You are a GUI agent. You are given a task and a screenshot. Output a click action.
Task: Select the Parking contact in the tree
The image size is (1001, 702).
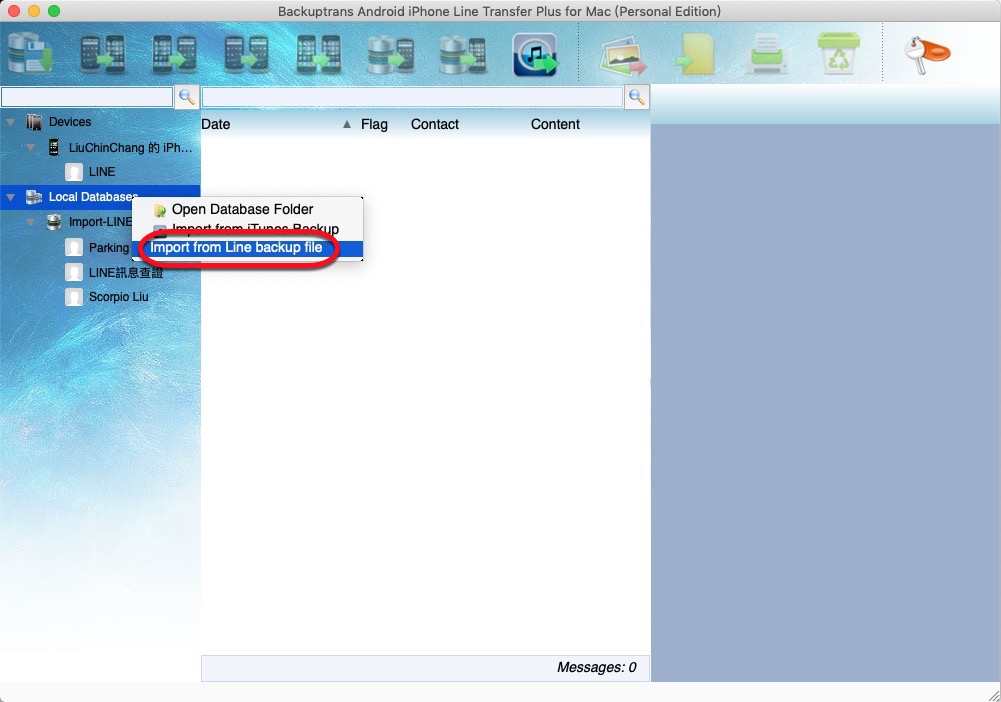click(x=109, y=248)
